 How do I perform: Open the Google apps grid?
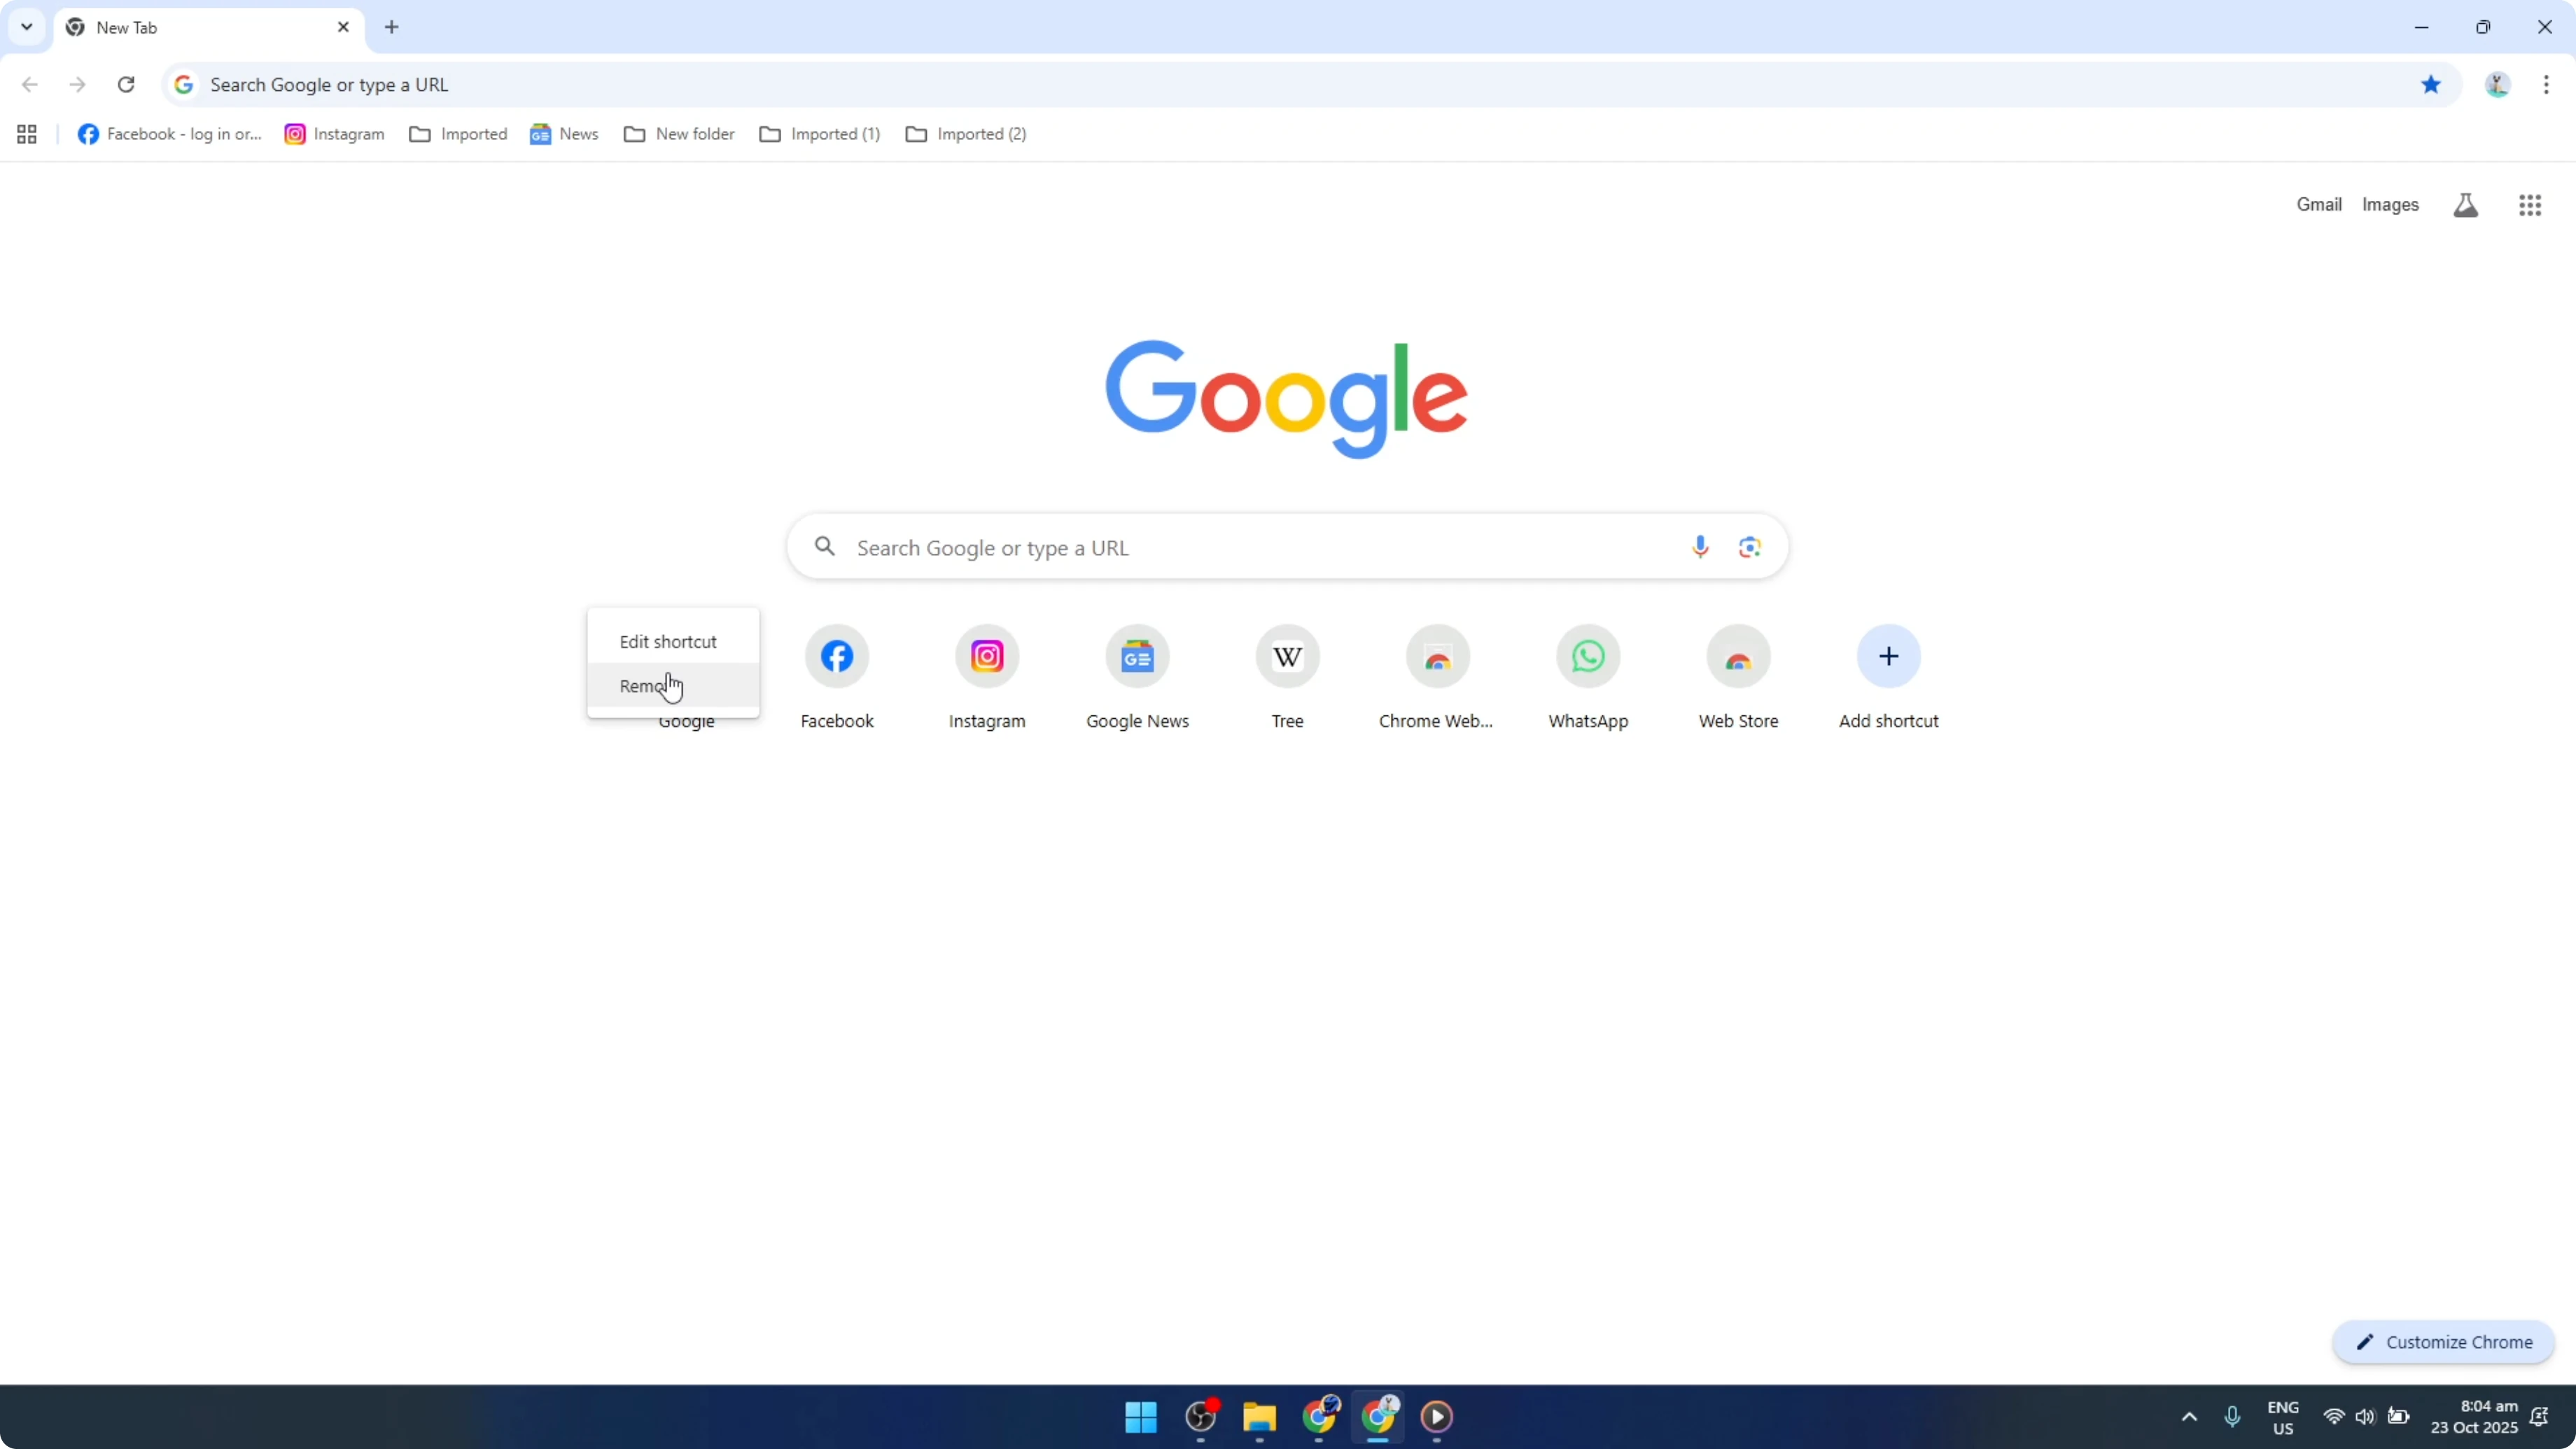(2530, 205)
